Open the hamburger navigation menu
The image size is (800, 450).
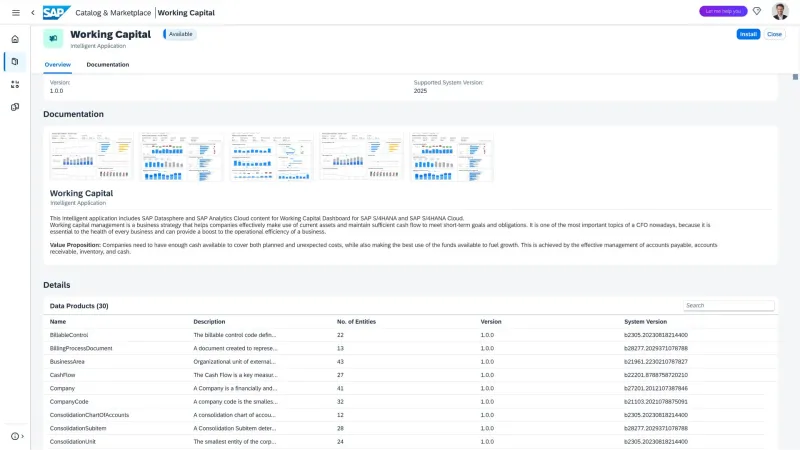point(16,13)
